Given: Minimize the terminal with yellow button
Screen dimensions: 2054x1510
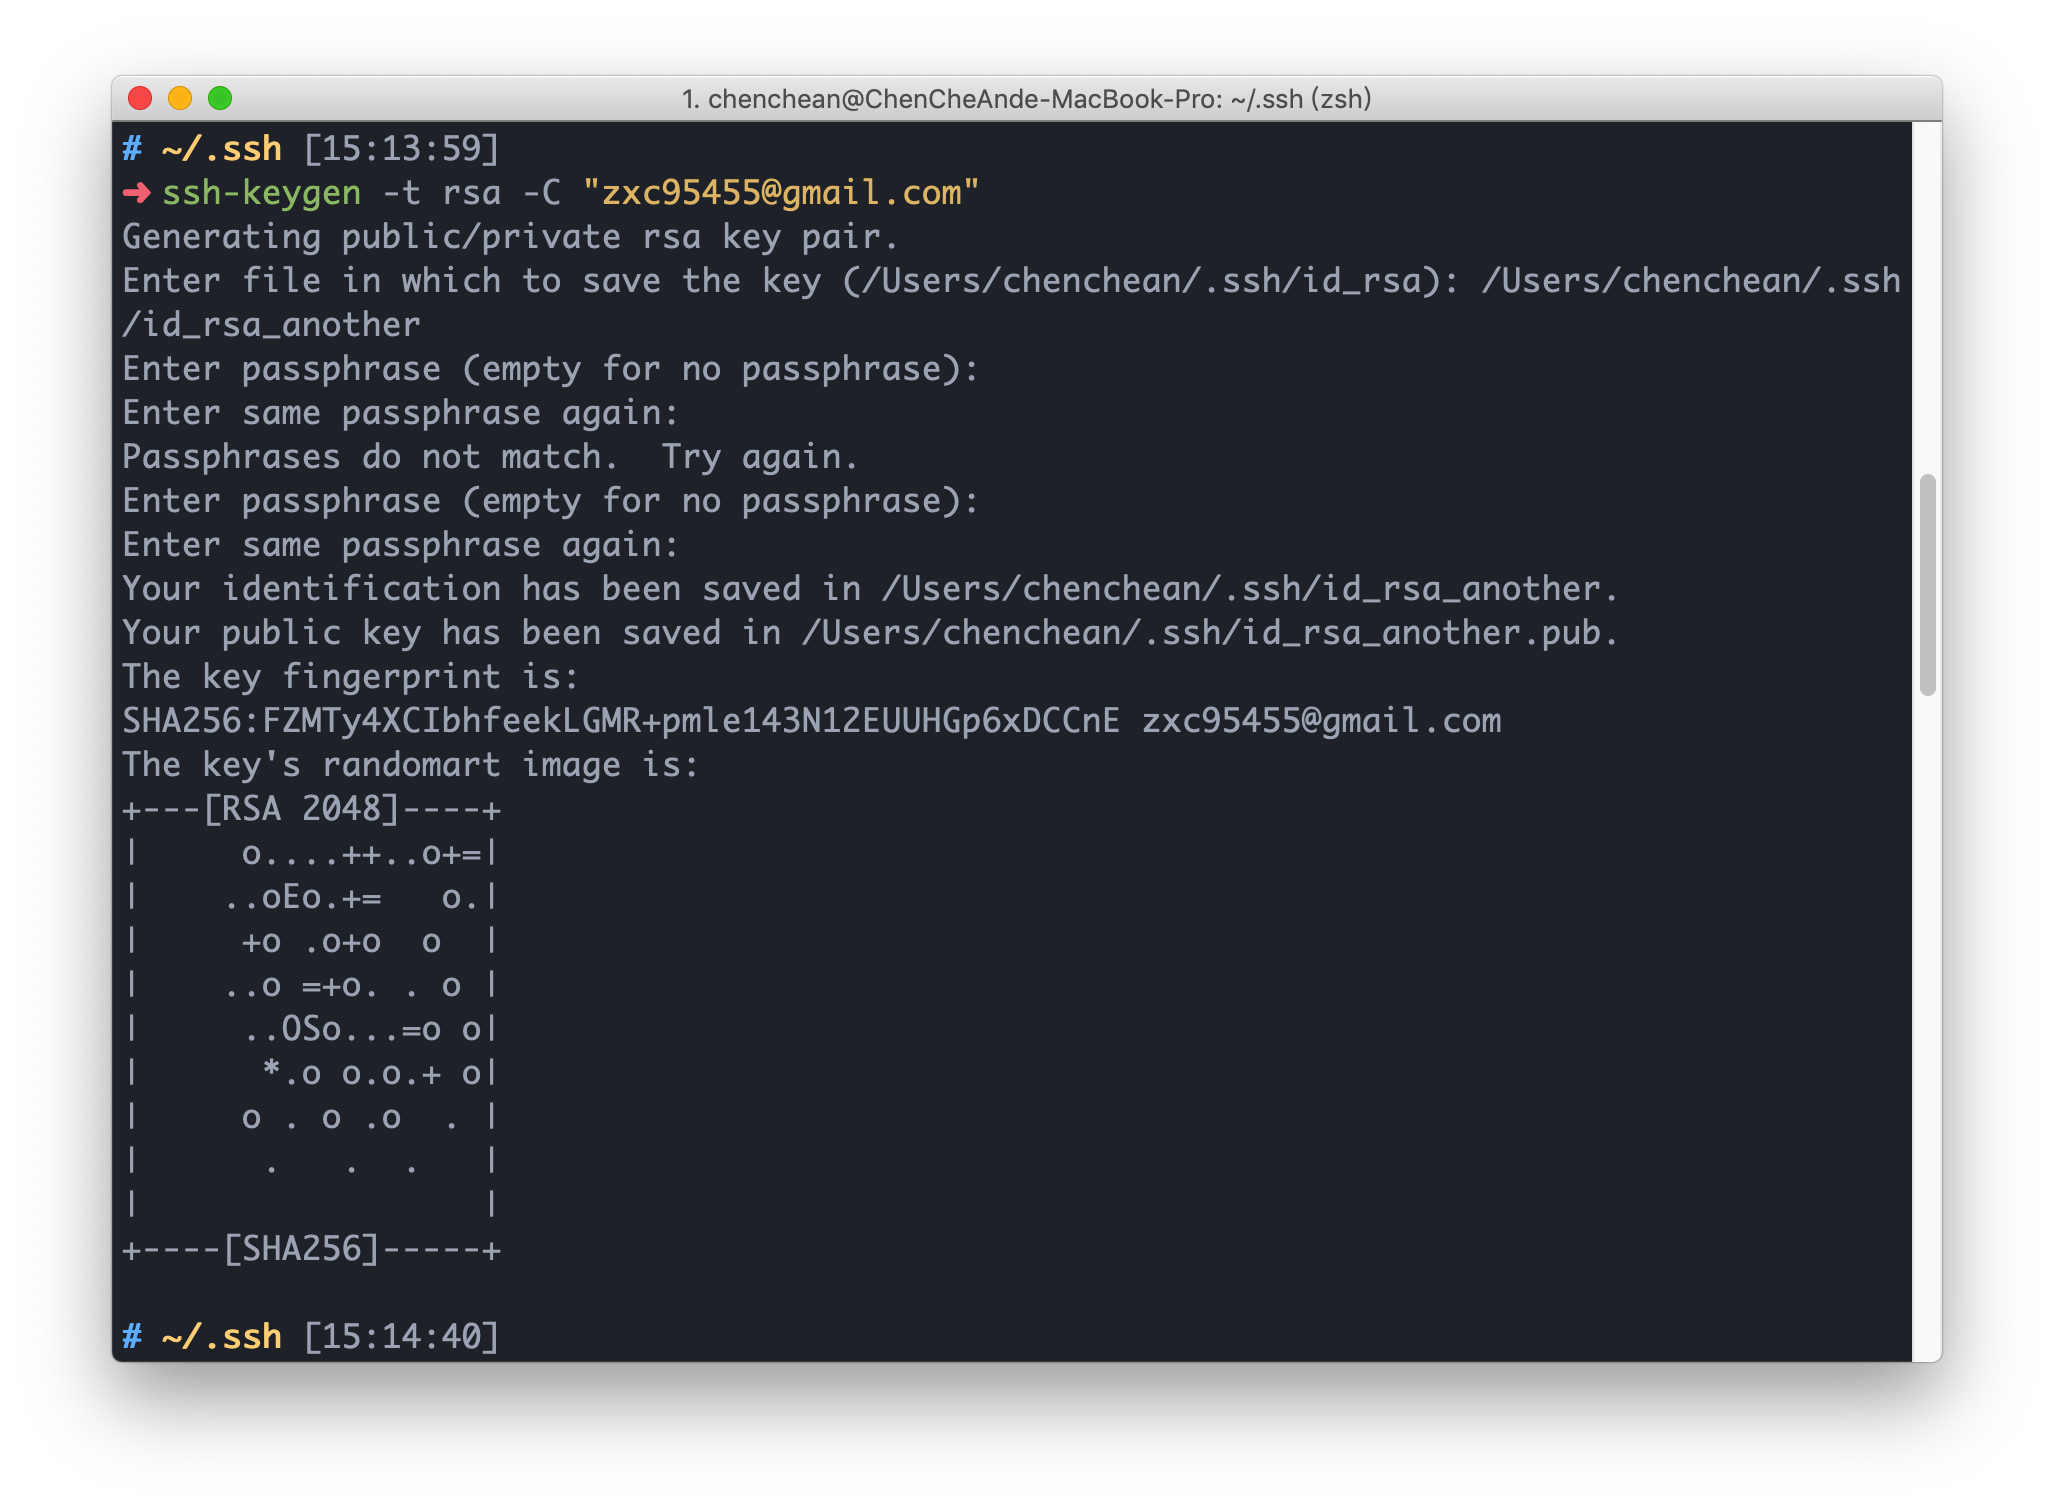Looking at the screenshot, I should pos(180,98).
